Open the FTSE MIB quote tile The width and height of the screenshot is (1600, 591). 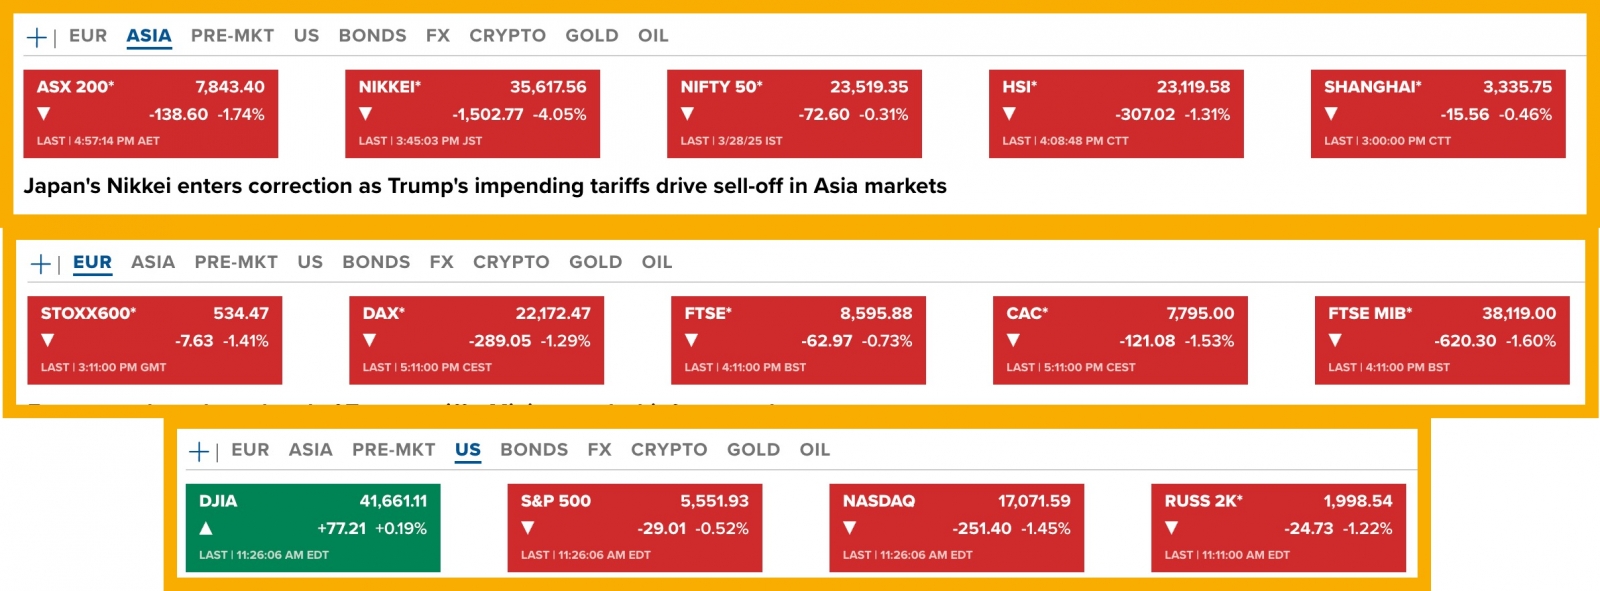click(x=1441, y=340)
